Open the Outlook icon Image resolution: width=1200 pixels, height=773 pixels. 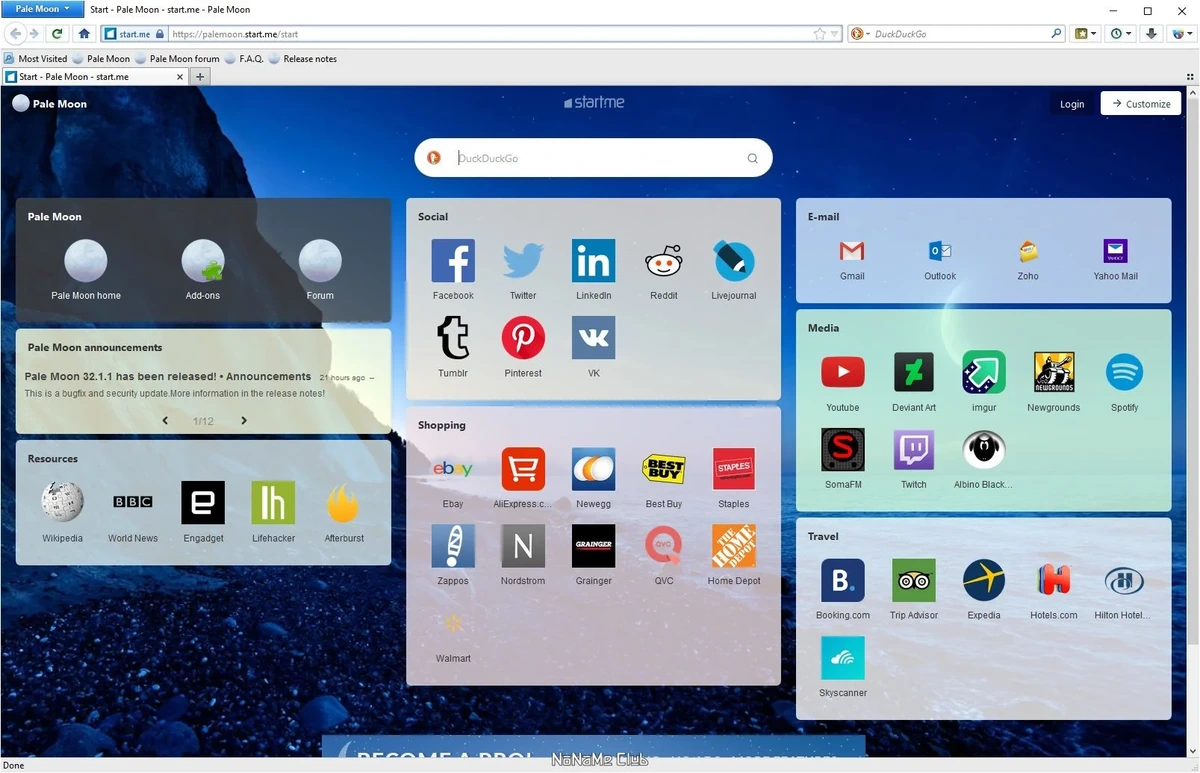click(x=940, y=251)
